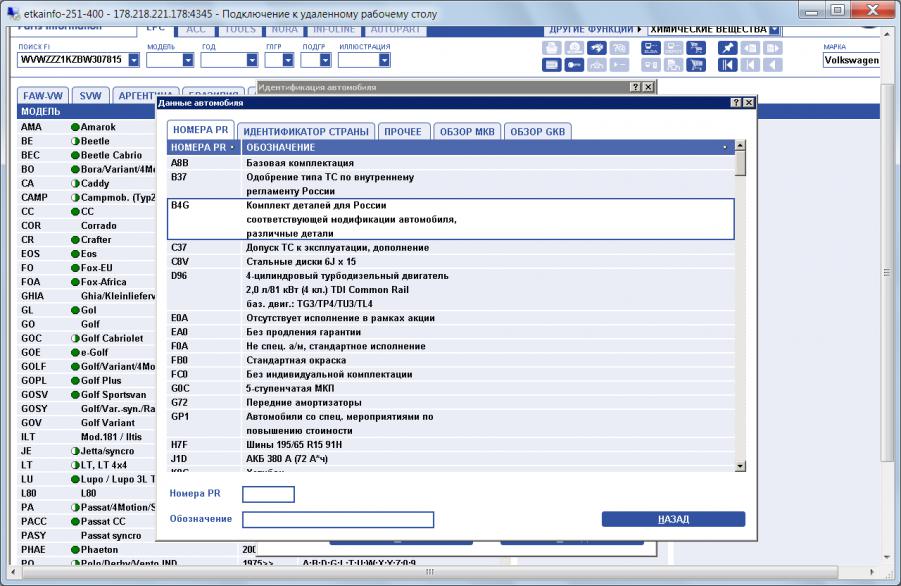Open the МОДЕЛЬ dropdown
Image resolution: width=901 pixels, height=586 pixels.
coord(188,60)
